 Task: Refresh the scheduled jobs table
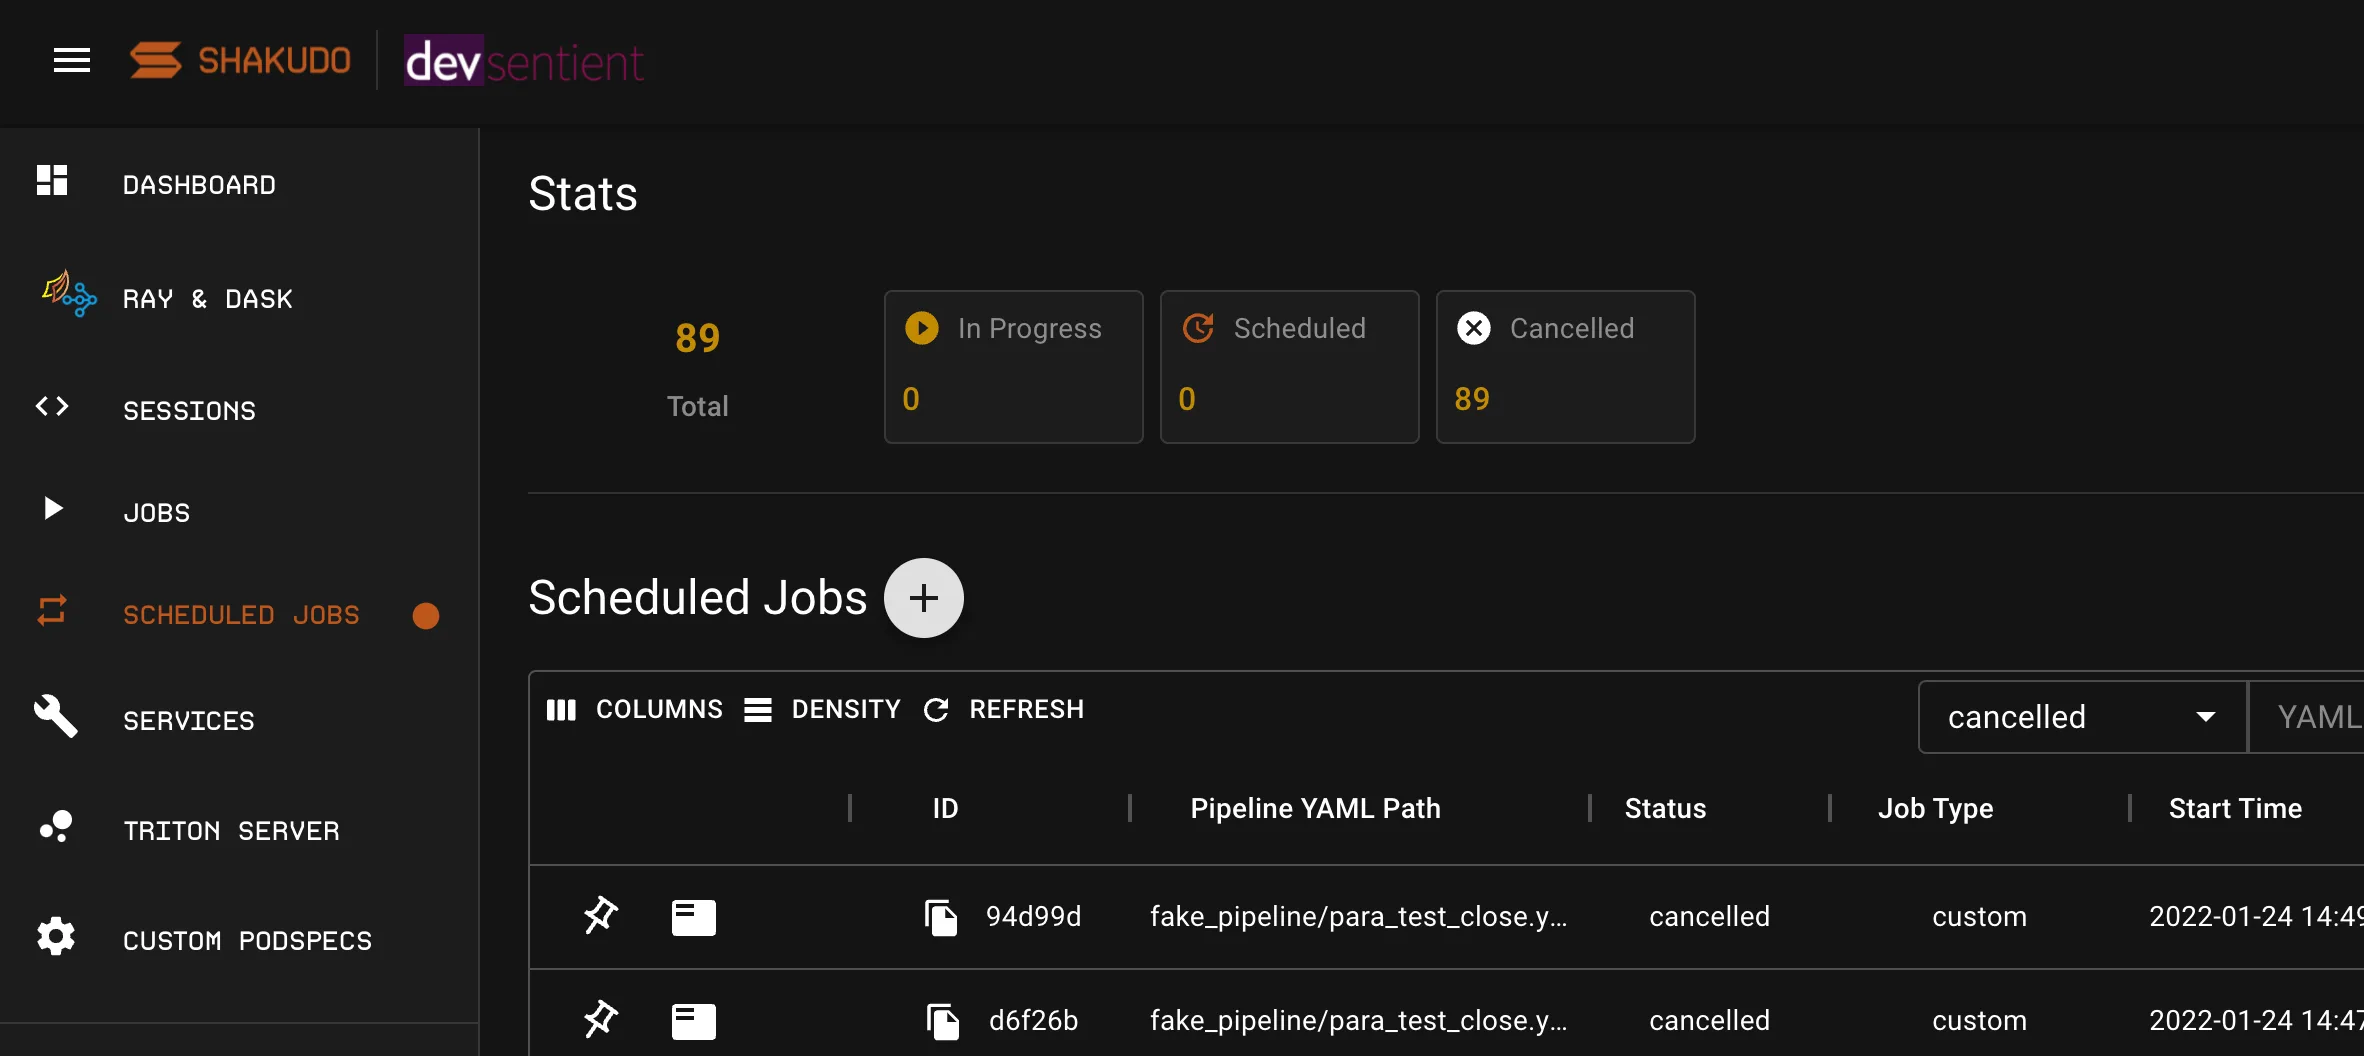point(1003,709)
